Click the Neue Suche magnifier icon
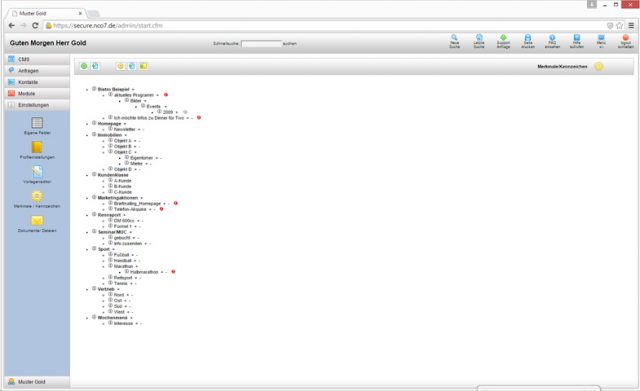Viewport: 640px width, 391px height. [454, 38]
